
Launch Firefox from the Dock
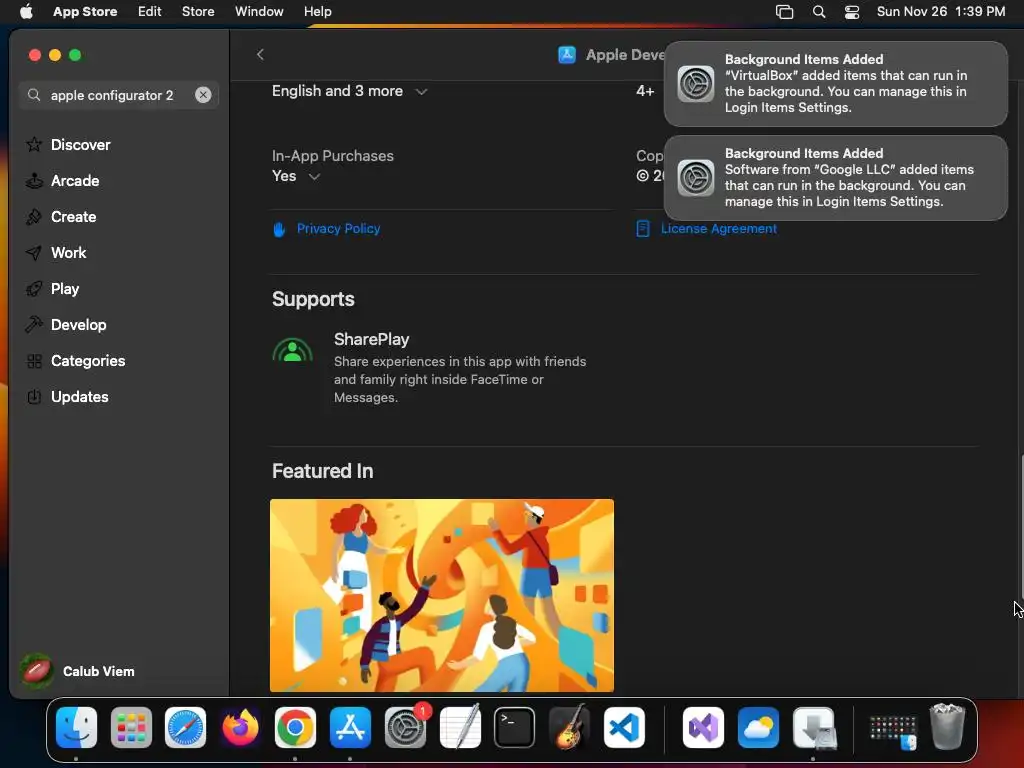click(x=240, y=728)
